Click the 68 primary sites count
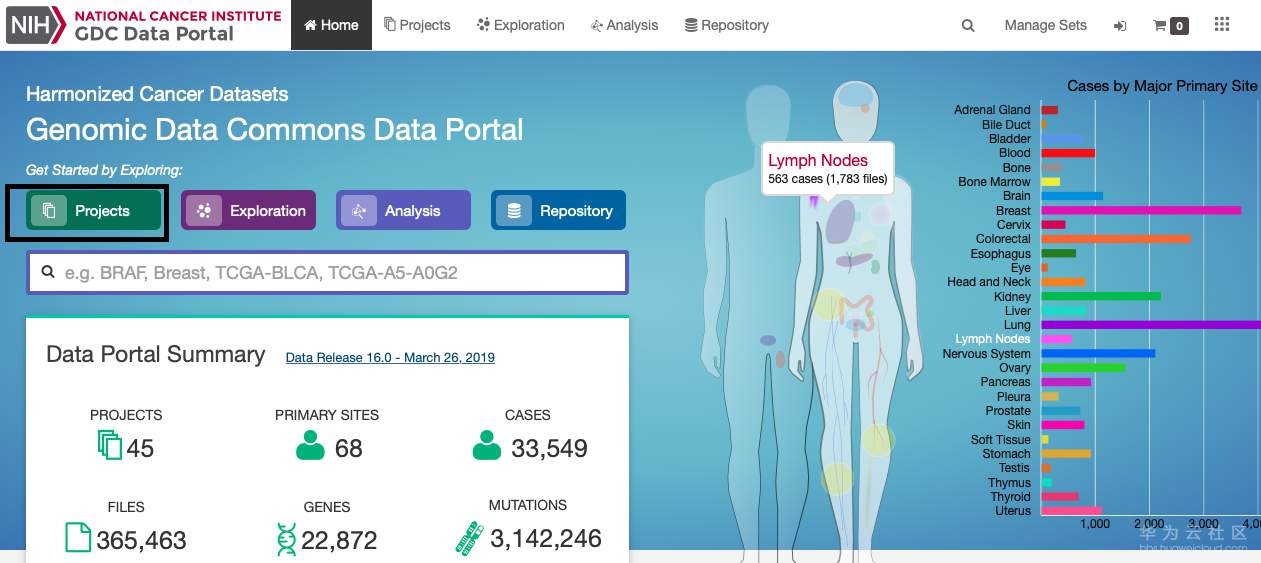 pos(348,448)
